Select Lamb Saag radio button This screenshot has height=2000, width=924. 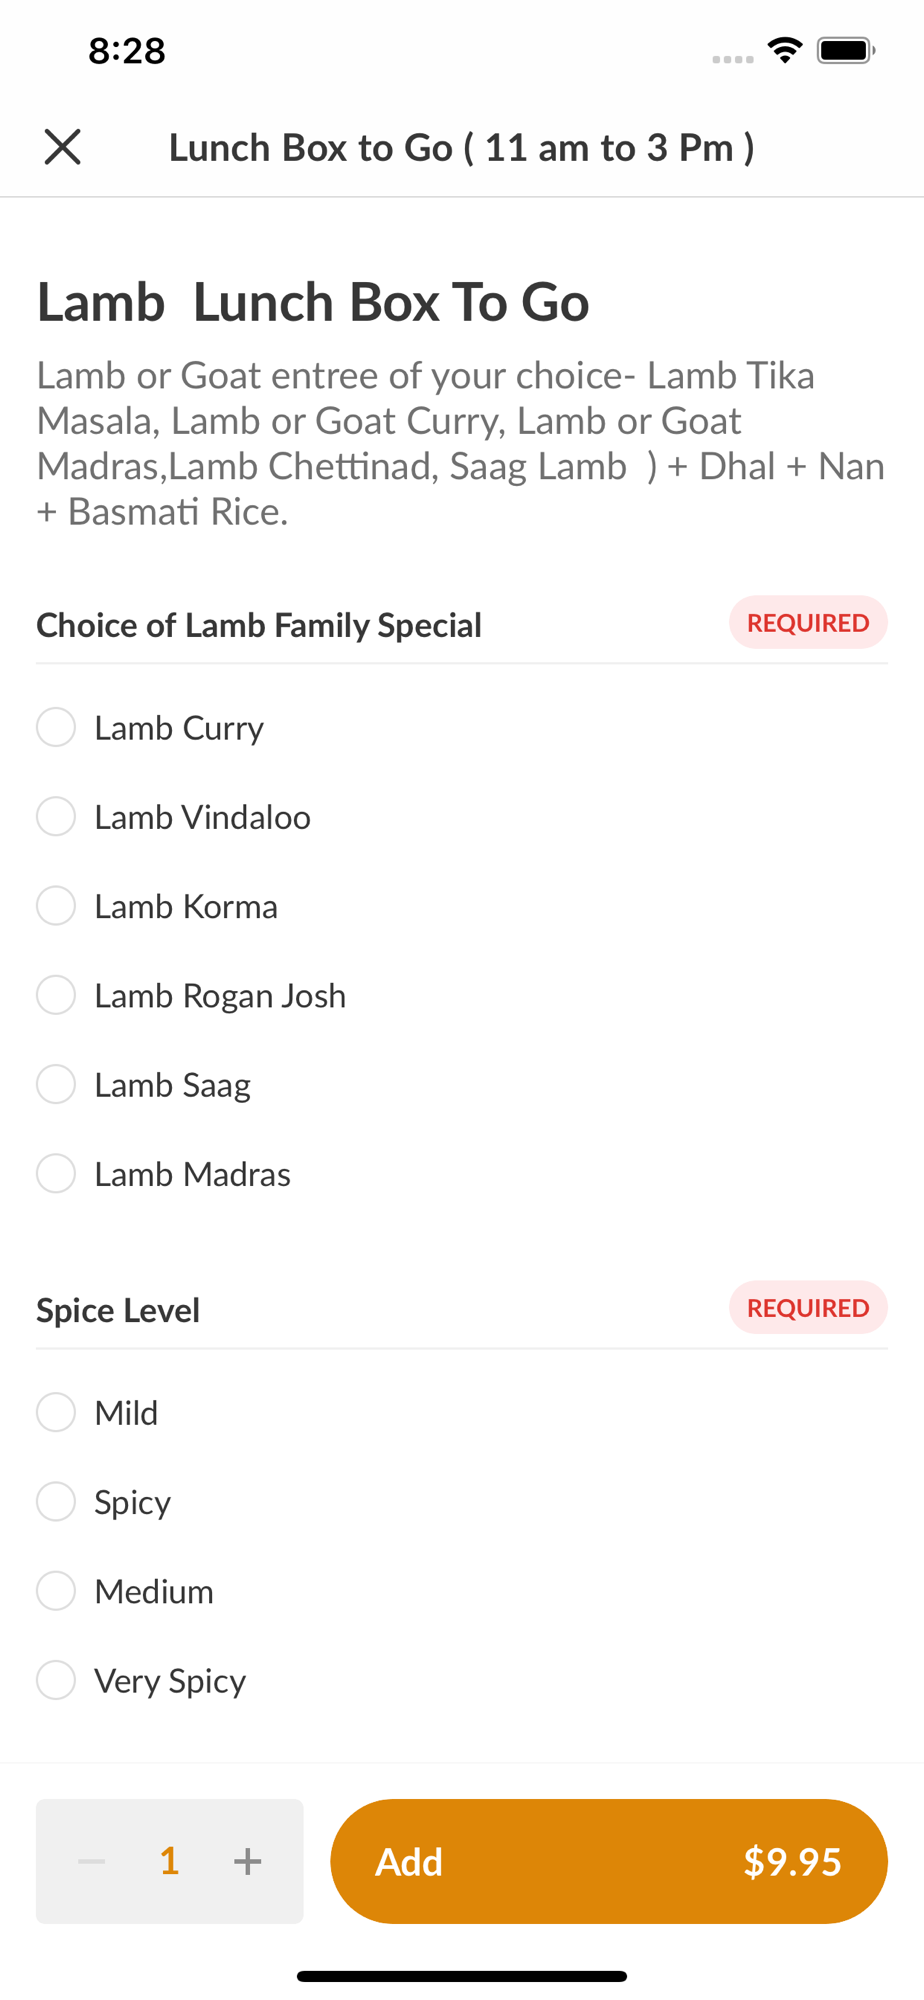tap(56, 1084)
